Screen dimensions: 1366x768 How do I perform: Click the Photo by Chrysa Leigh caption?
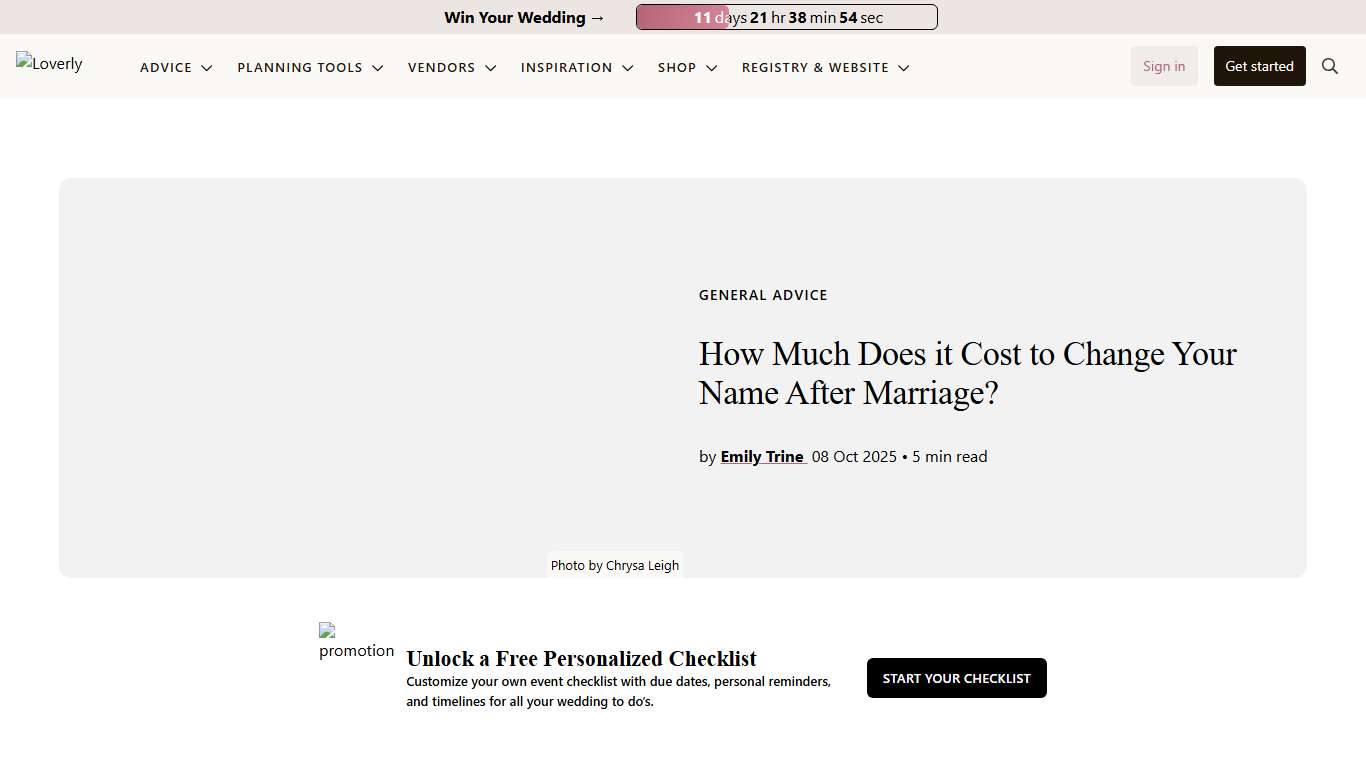(614, 565)
